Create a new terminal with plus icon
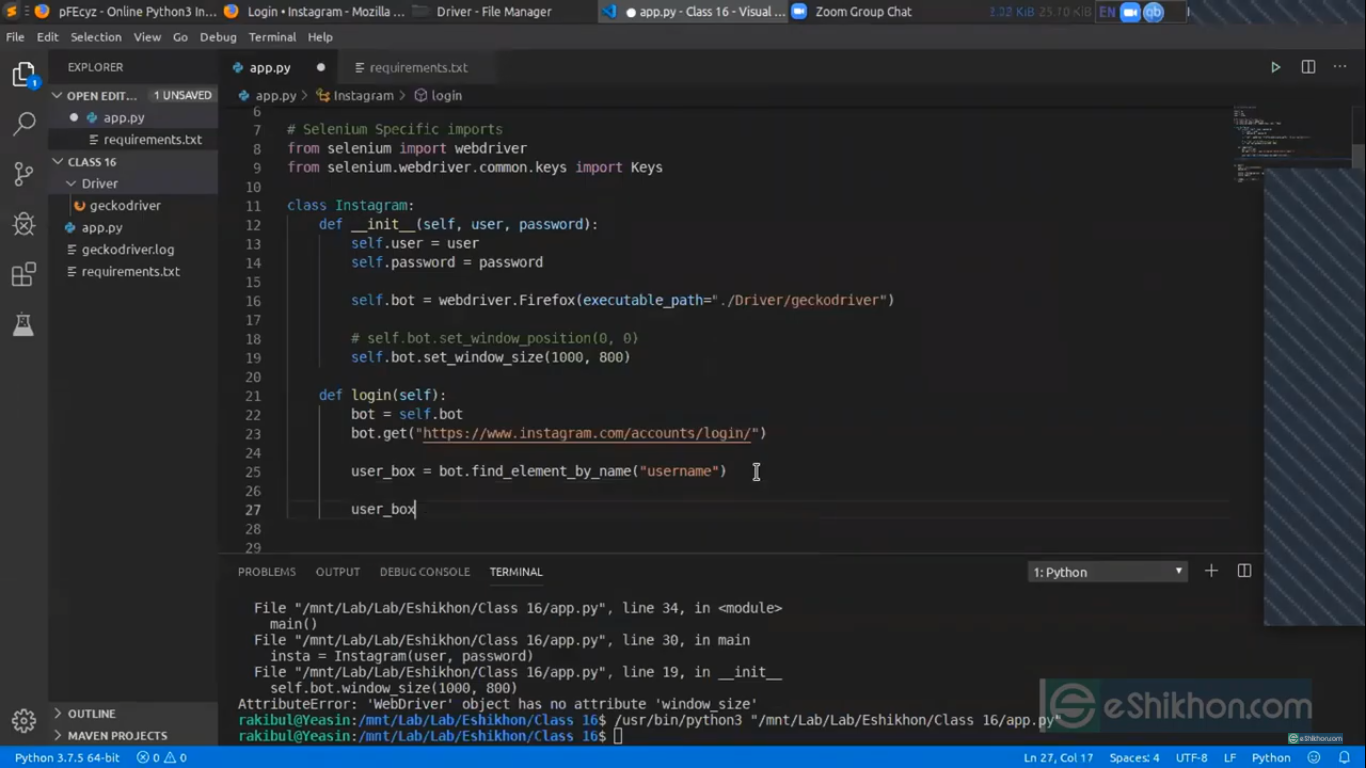The image size is (1366, 768). pos(1211,571)
